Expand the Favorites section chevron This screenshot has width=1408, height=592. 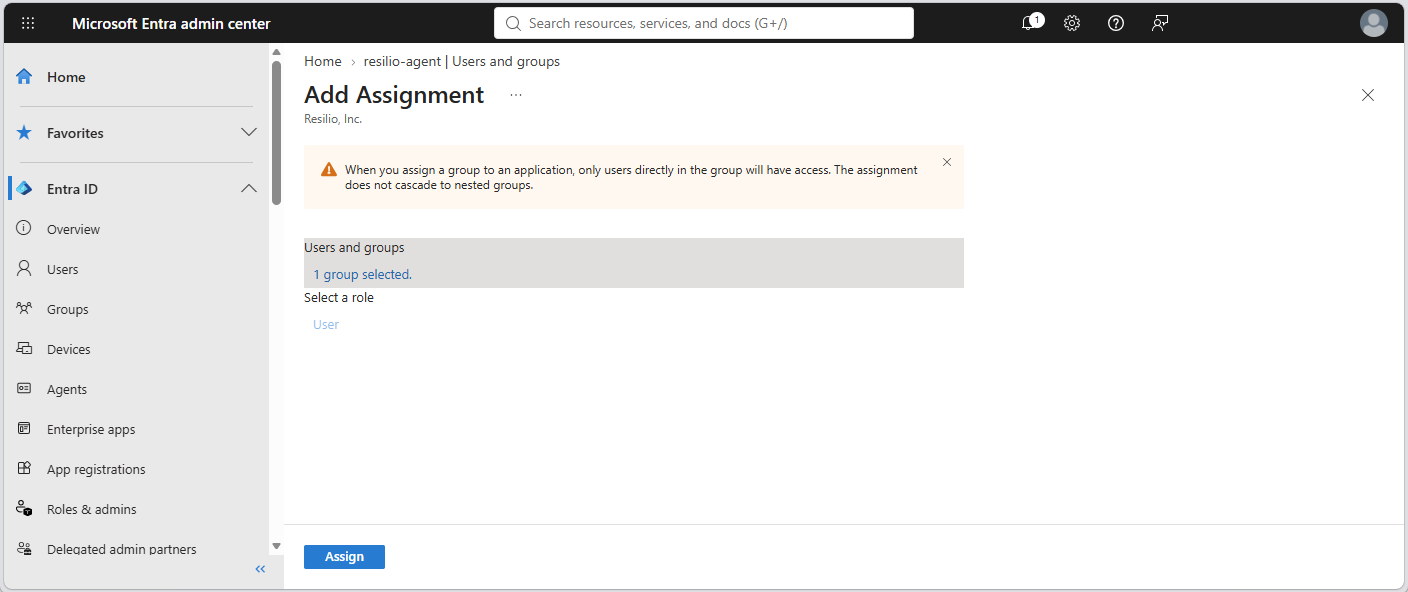click(249, 133)
